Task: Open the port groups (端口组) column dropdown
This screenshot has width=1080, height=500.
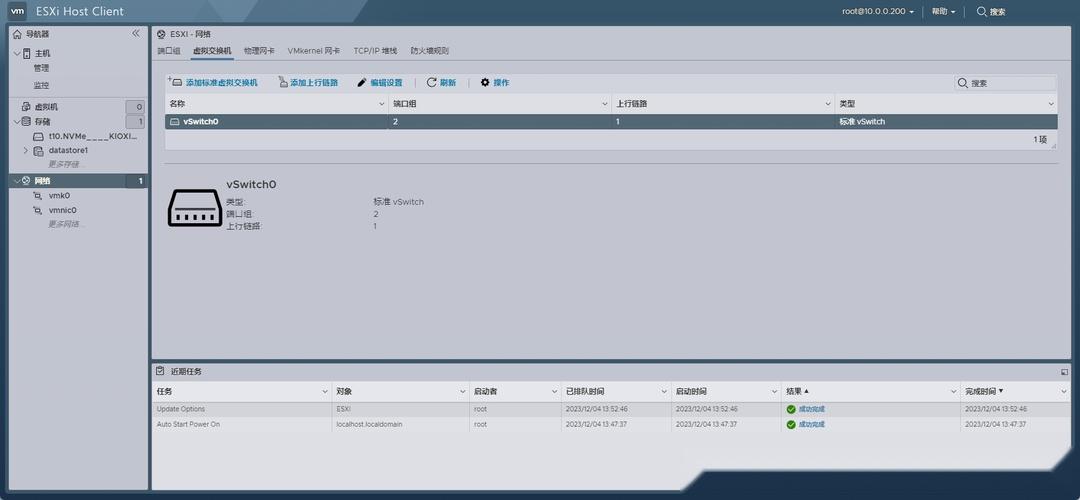Action: click(605, 104)
